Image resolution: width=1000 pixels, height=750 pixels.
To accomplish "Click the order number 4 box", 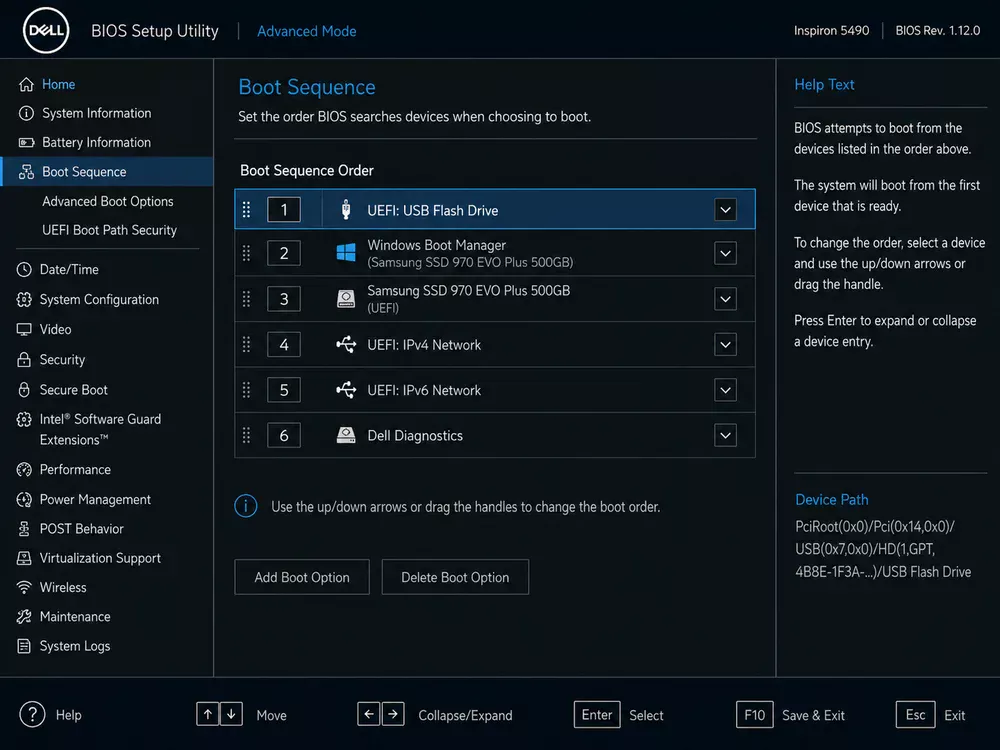I will (284, 344).
